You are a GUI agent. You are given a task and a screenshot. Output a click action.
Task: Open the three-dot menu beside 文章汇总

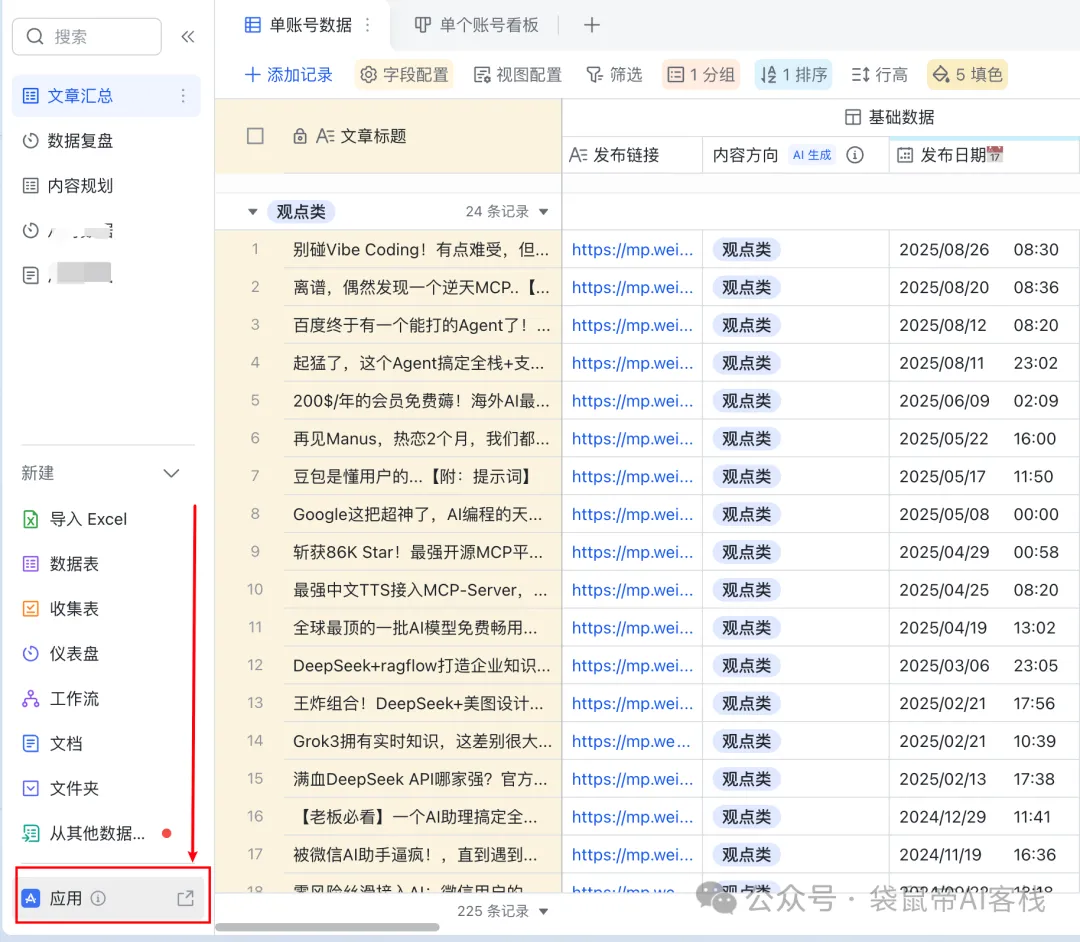[183, 95]
